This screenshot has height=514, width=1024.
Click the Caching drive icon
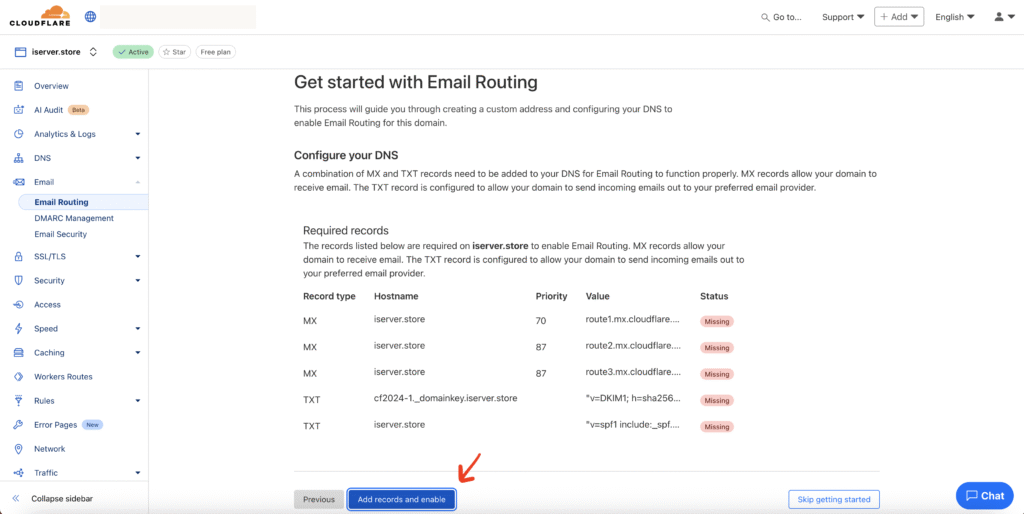[x=19, y=353]
